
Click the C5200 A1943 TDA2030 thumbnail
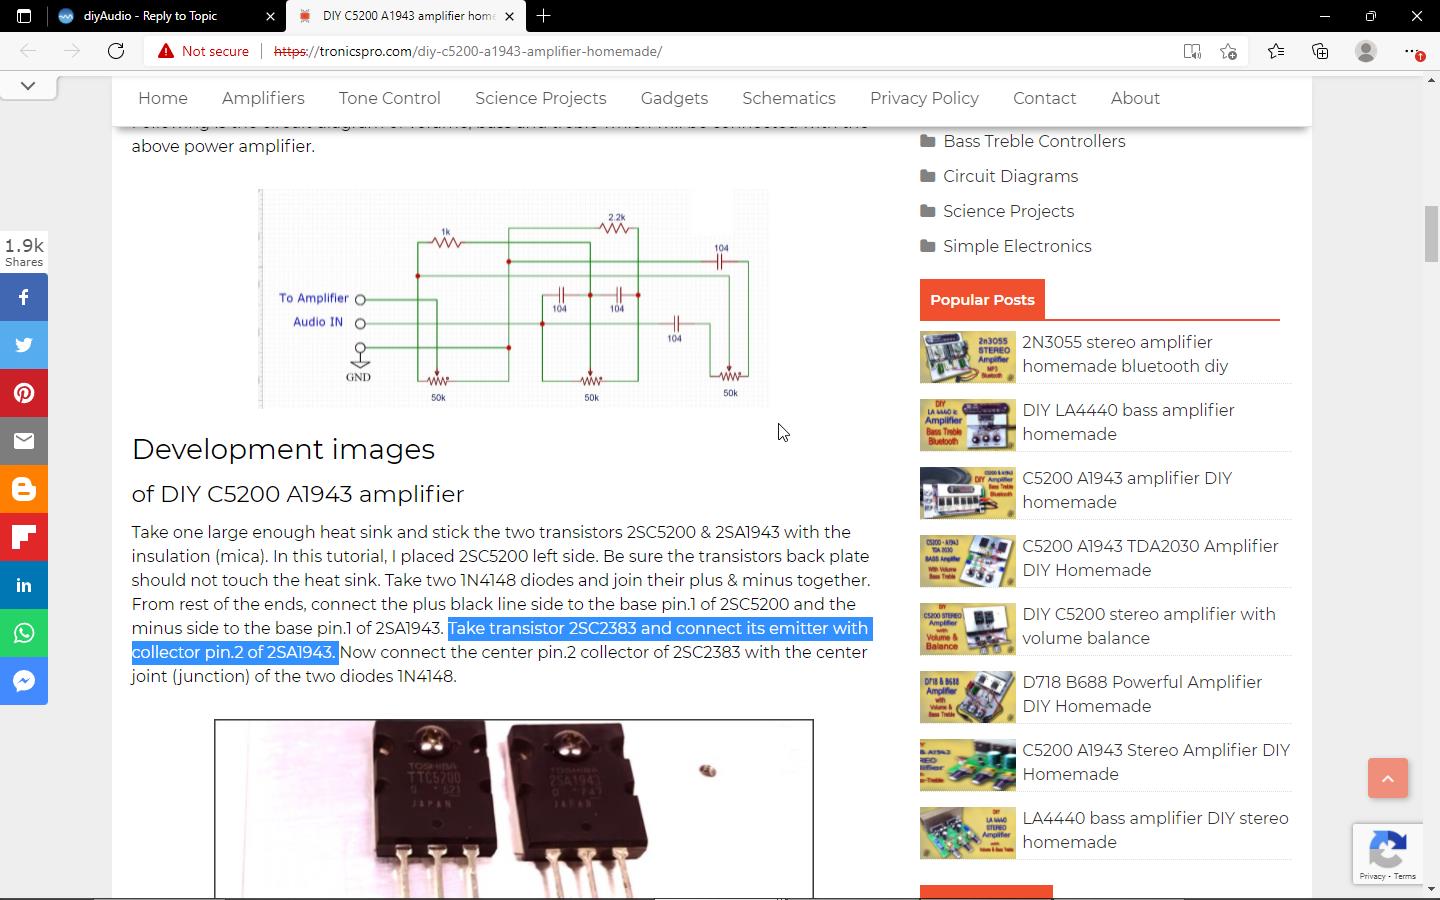tap(968, 561)
